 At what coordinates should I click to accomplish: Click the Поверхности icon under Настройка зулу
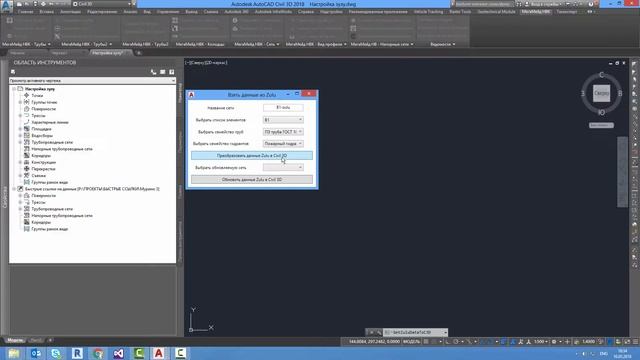(27, 109)
